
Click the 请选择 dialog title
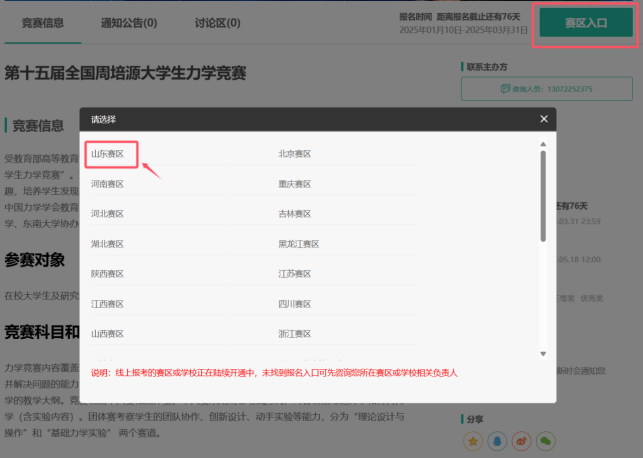tap(103, 119)
